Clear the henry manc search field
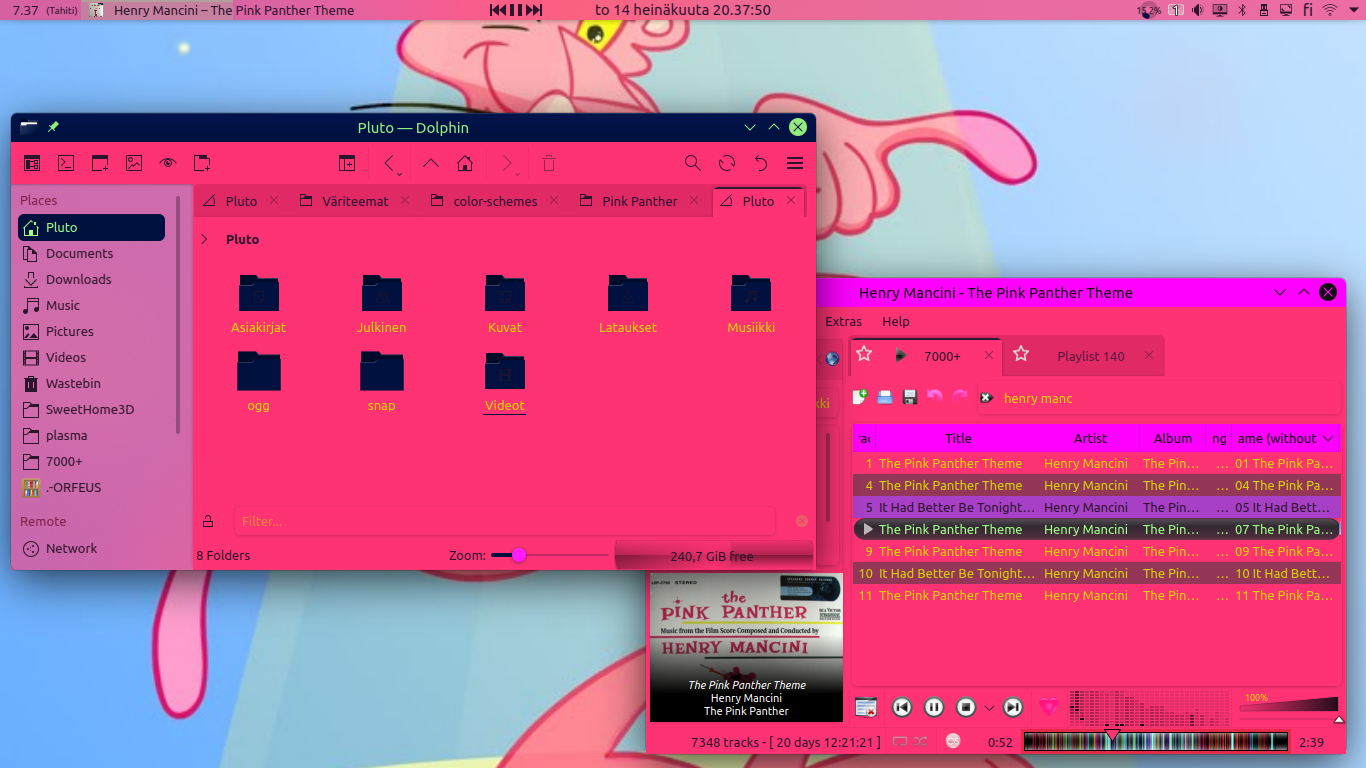This screenshot has height=768, width=1366. 985,397
